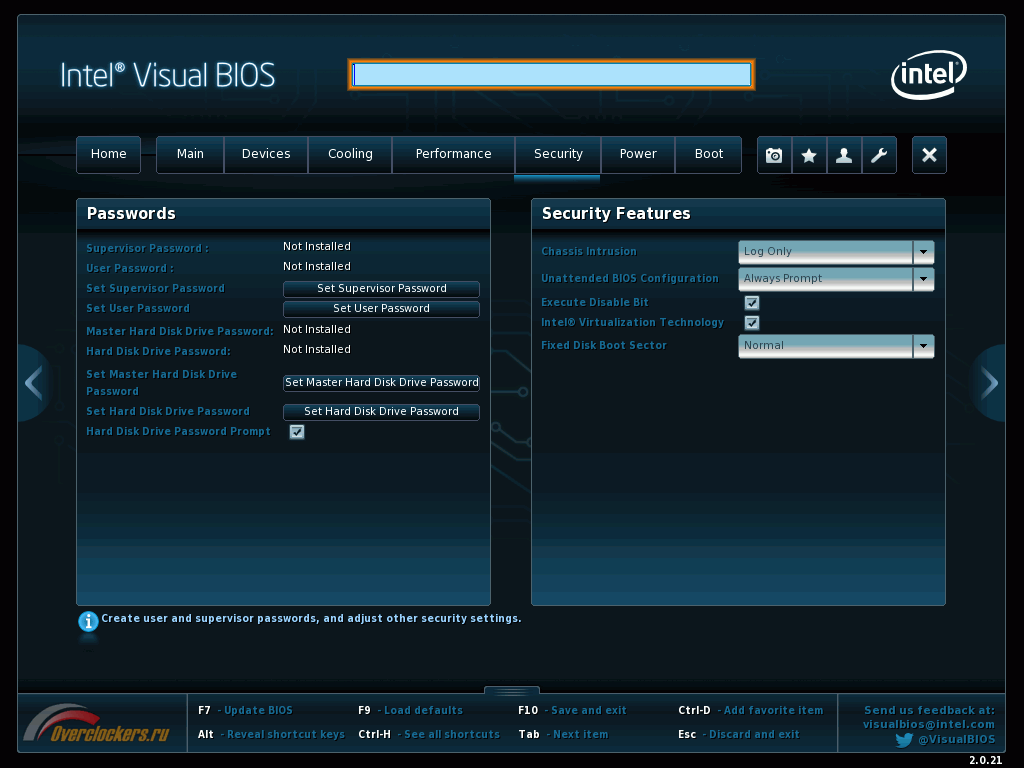Image resolution: width=1024 pixels, height=768 pixels.
Task: Switch to the Boot tab
Action: [709, 155]
